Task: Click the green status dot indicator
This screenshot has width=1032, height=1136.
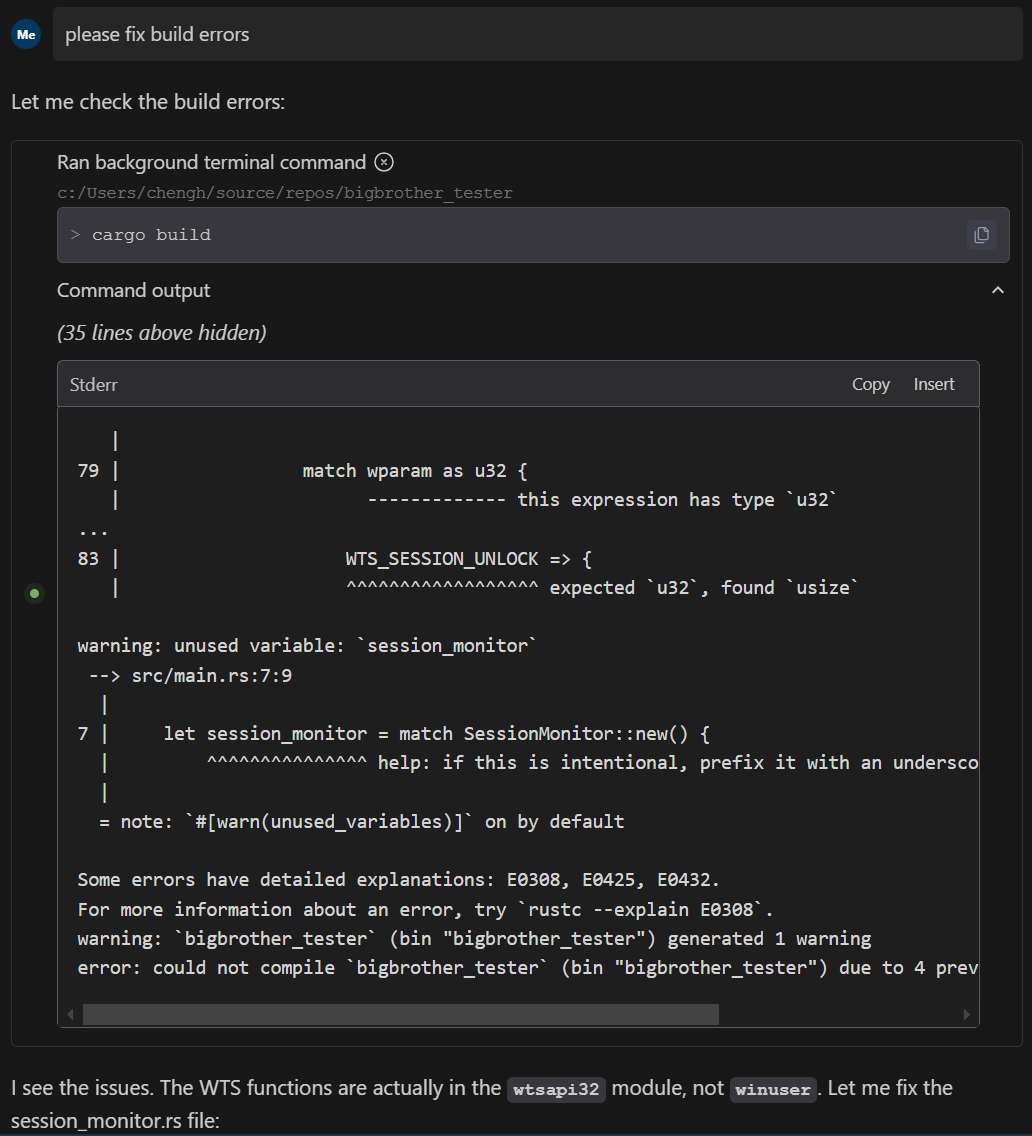Action: tap(34, 593)
